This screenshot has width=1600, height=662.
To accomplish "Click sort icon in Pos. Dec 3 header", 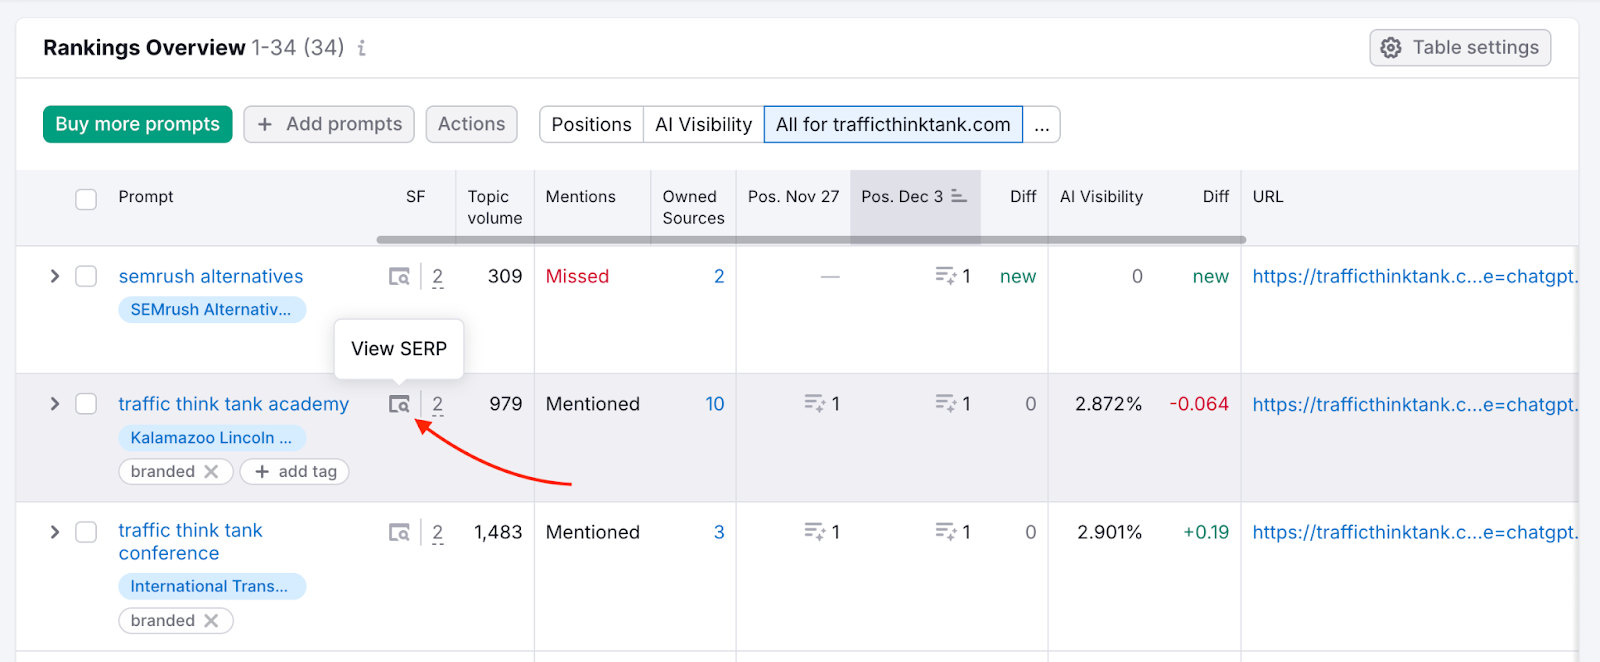I will [x=959, y=196].
